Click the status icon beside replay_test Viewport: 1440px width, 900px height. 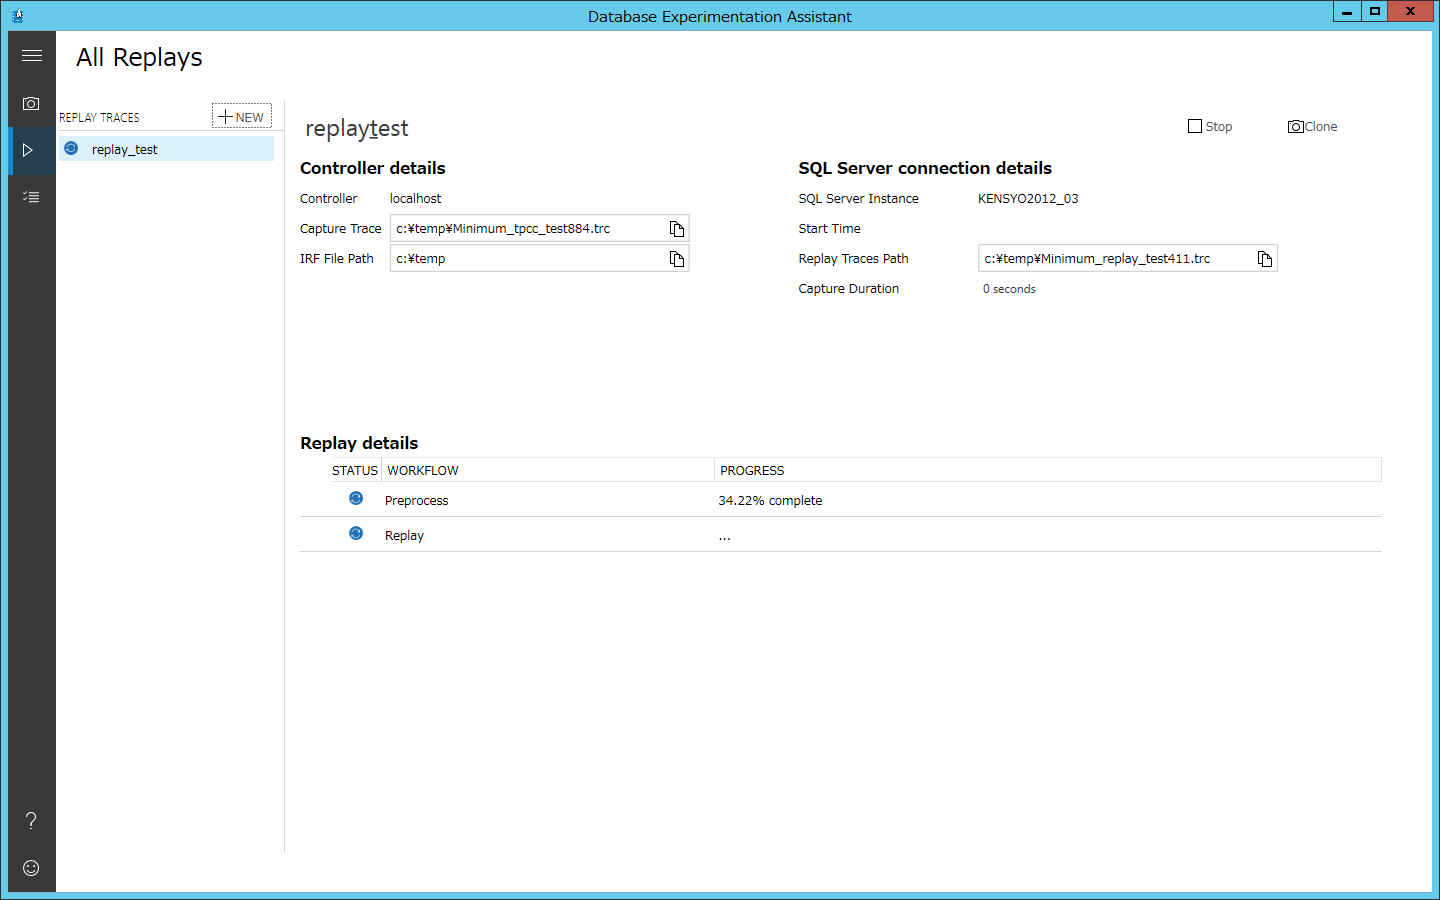[71, 148]
